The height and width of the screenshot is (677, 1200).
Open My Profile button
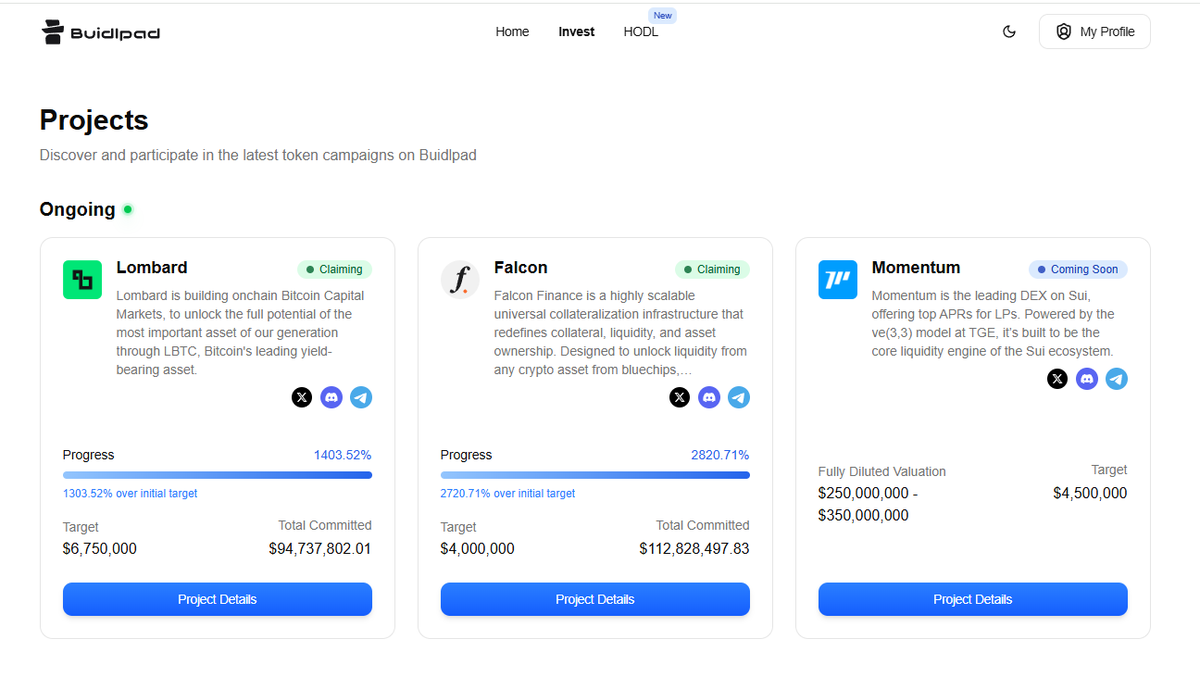(x=1095, y=32)
